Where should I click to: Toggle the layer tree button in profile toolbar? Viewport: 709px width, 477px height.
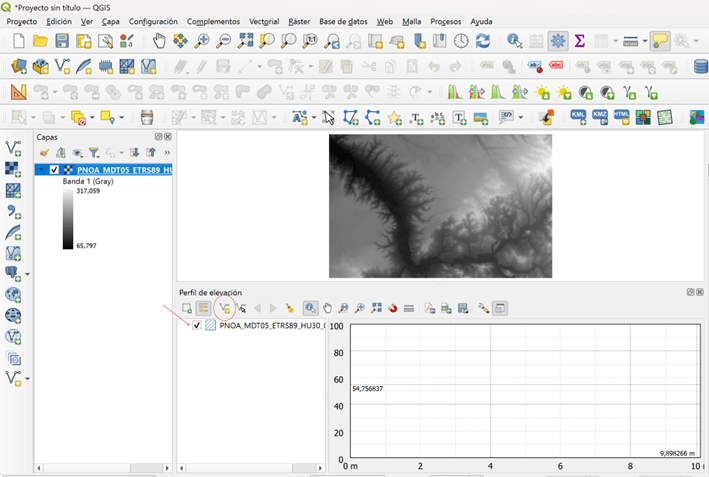tap(203, 308)
